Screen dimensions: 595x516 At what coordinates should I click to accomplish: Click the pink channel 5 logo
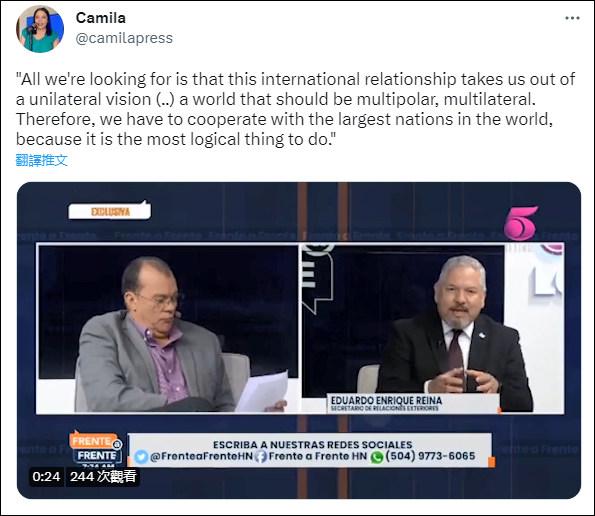click(x=521, y=223)
